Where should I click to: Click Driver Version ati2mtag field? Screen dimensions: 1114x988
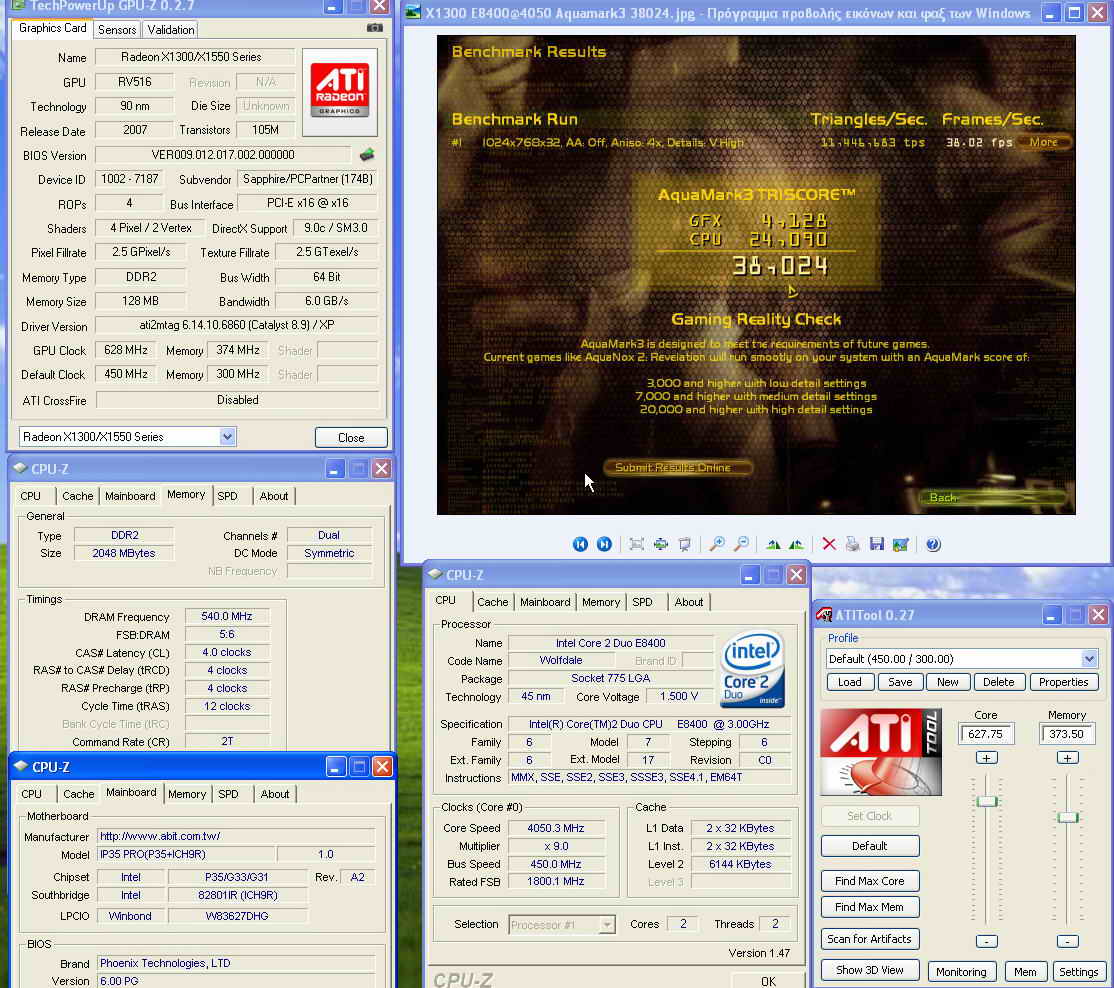[237, 325]
